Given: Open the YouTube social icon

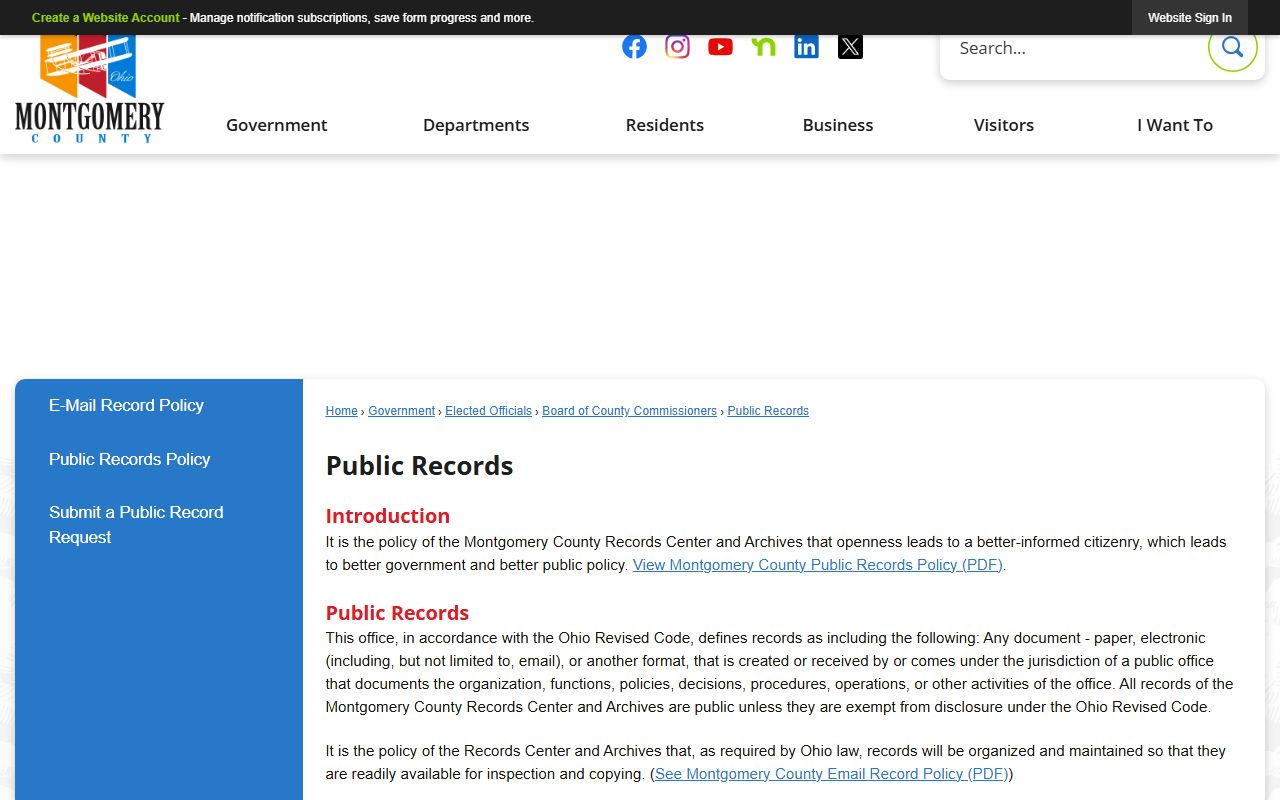Looking at the screenshot, I should click(720, 47).
